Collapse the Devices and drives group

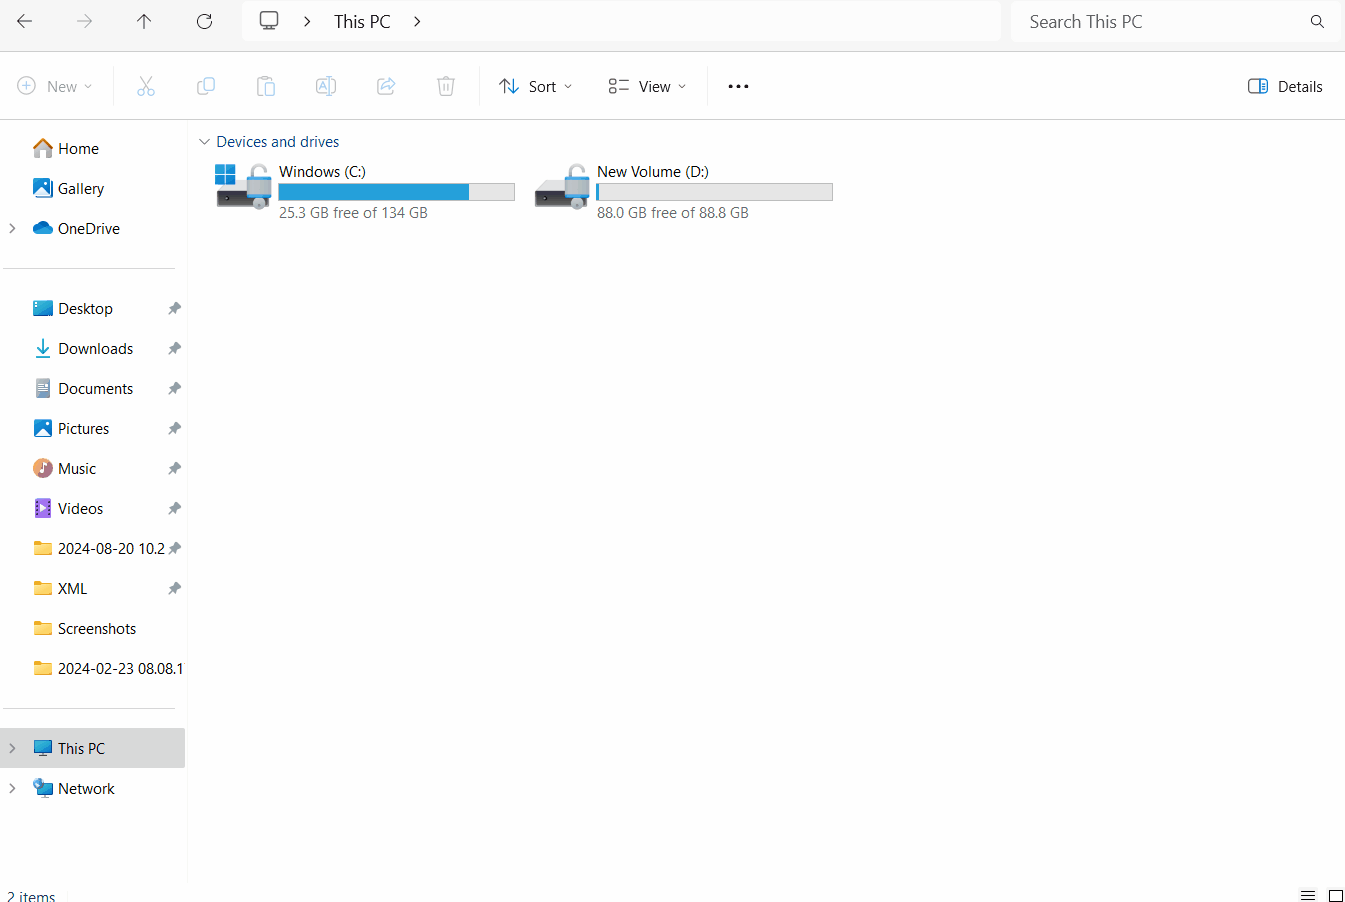tap(204, 142)
